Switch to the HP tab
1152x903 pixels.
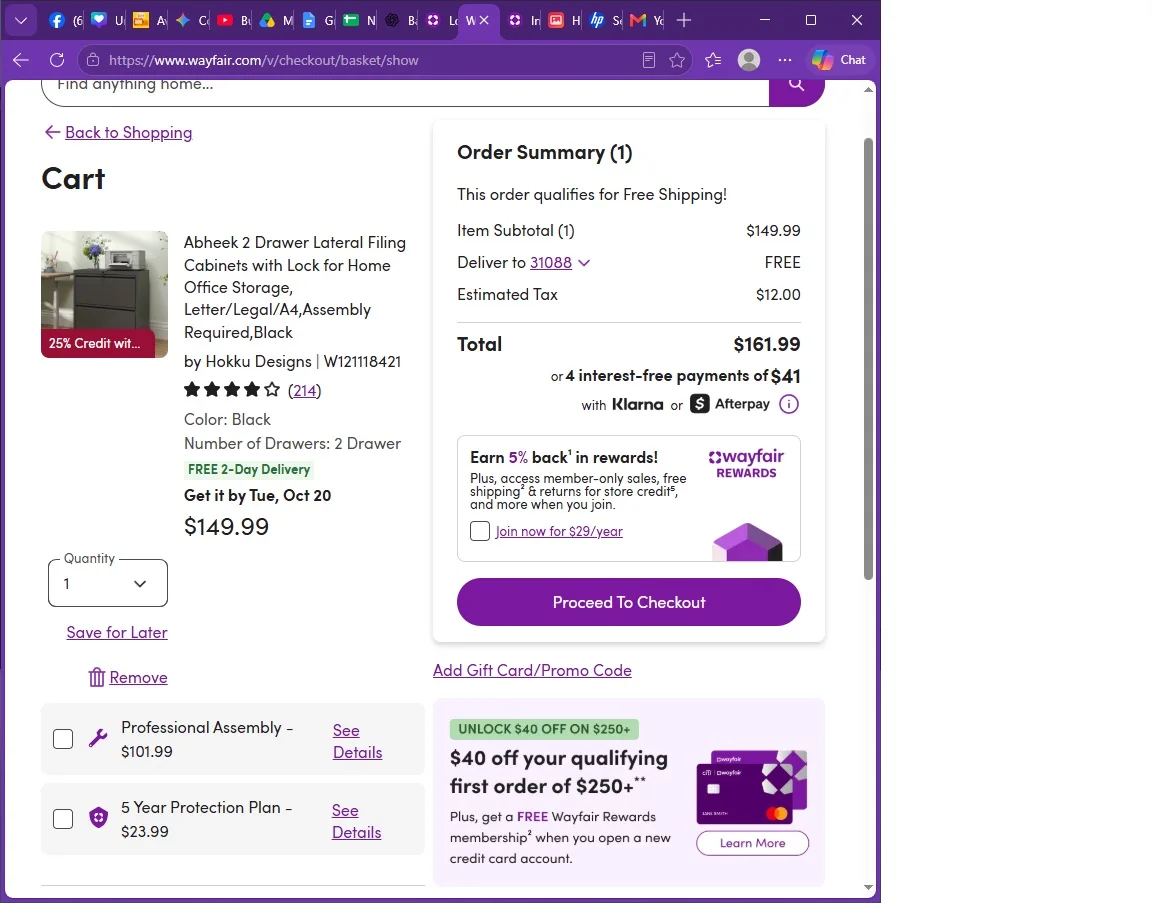(x=597, y=21)
